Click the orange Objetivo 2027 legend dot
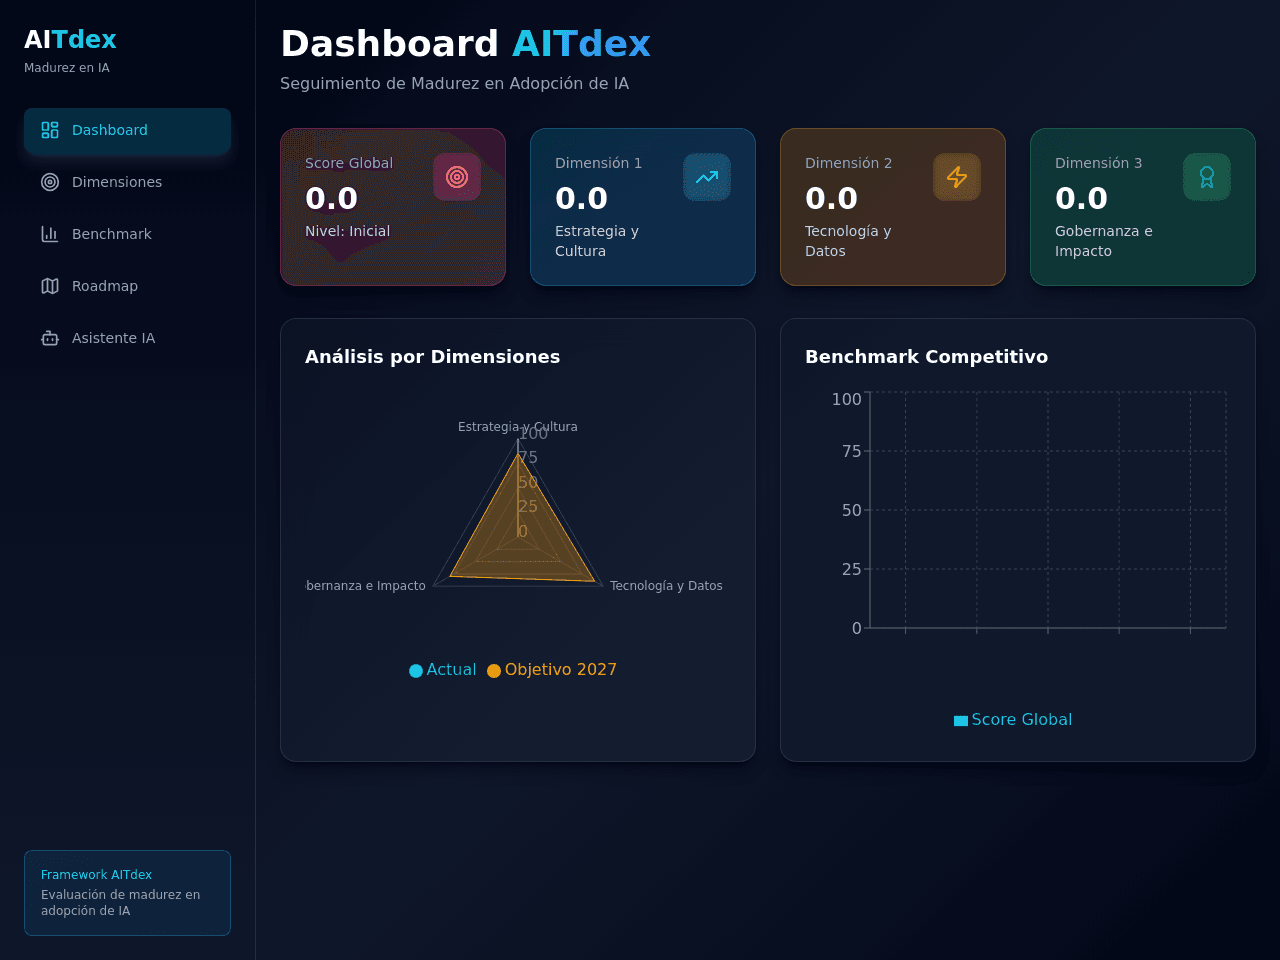The image size is (1280, 960). pyautogui.click(x=494, y=671)
